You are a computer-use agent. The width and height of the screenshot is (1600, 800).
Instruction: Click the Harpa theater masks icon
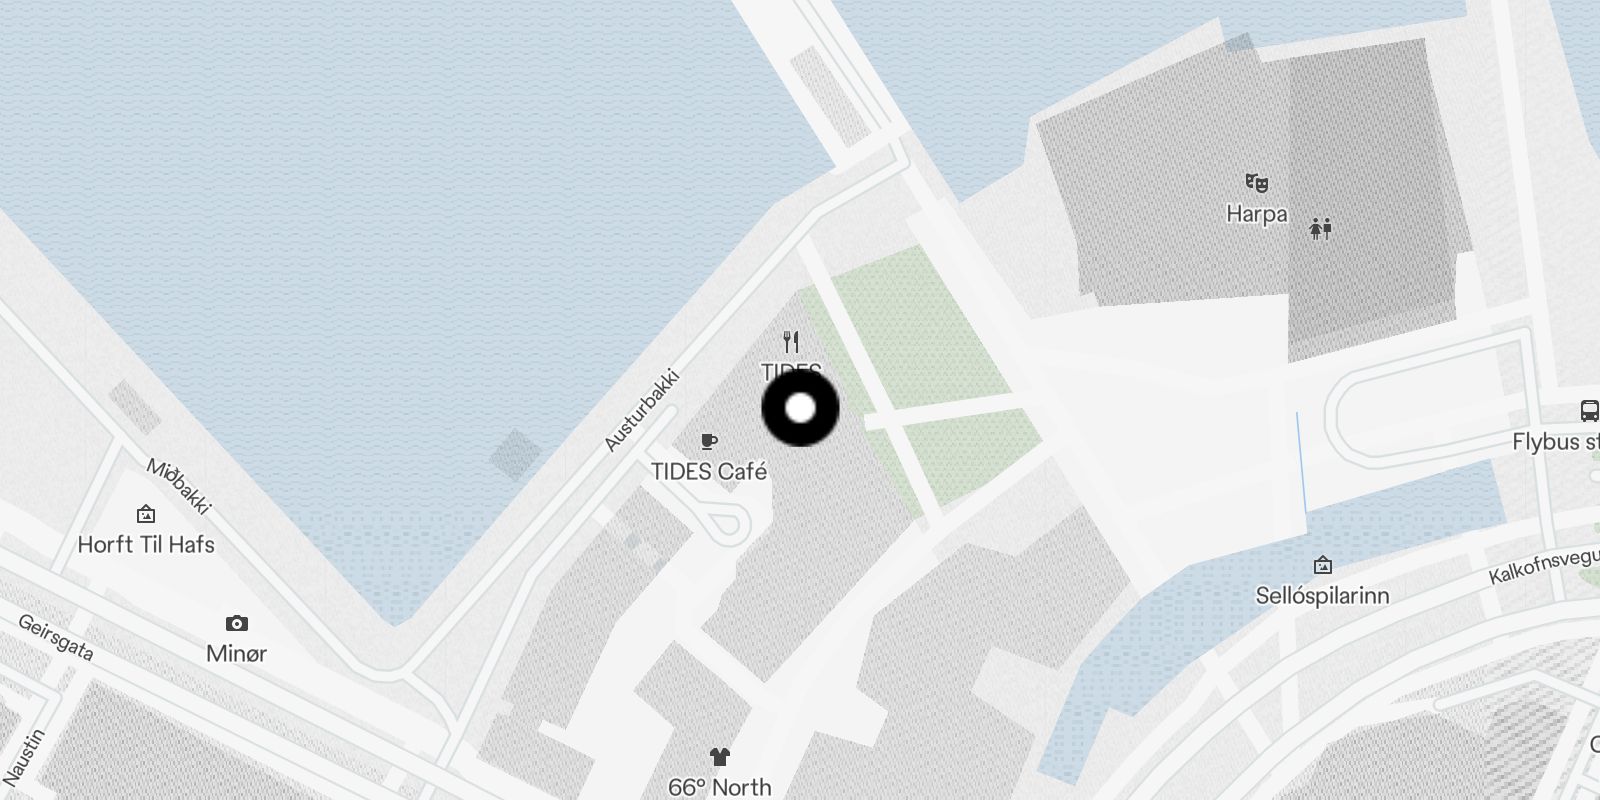click(x=1257, y=183)
